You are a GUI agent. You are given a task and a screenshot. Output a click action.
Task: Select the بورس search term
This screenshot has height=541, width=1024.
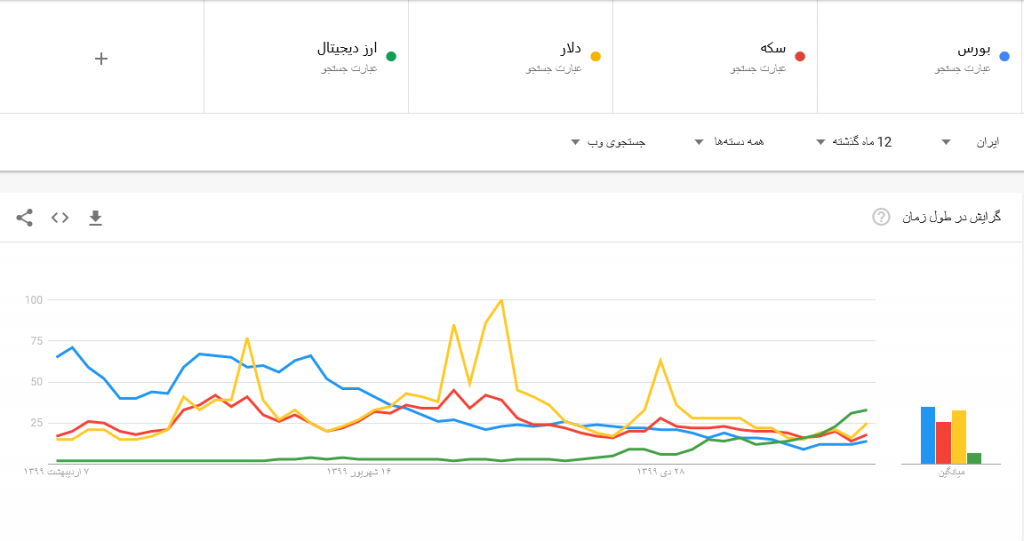973,49
